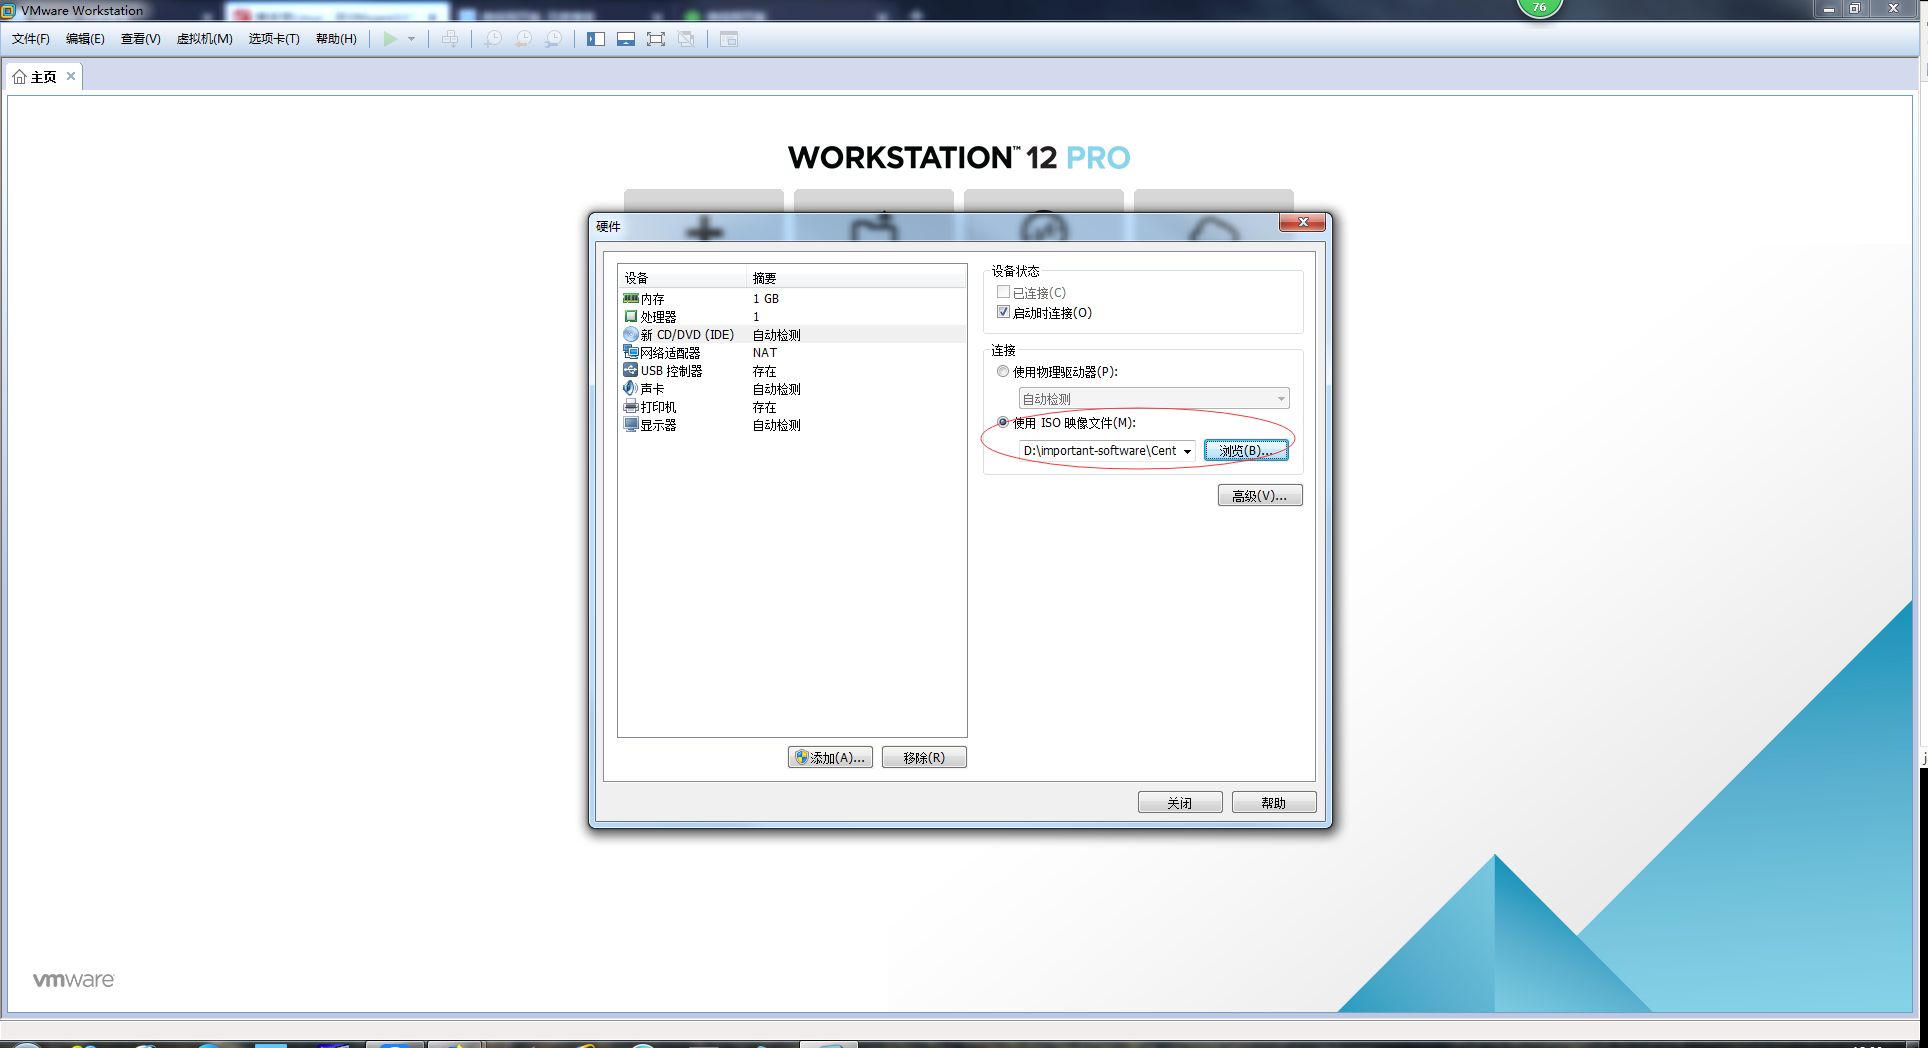1928x1048 pixels.
Task: Click the Unity mode toolbar icon
Action: tap(686, 39)
